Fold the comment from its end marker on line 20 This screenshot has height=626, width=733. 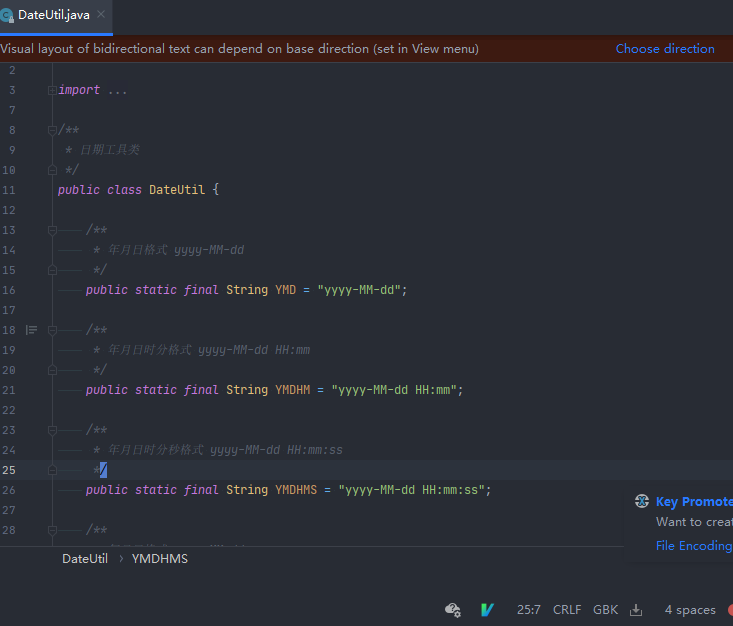tap(52, 370)
